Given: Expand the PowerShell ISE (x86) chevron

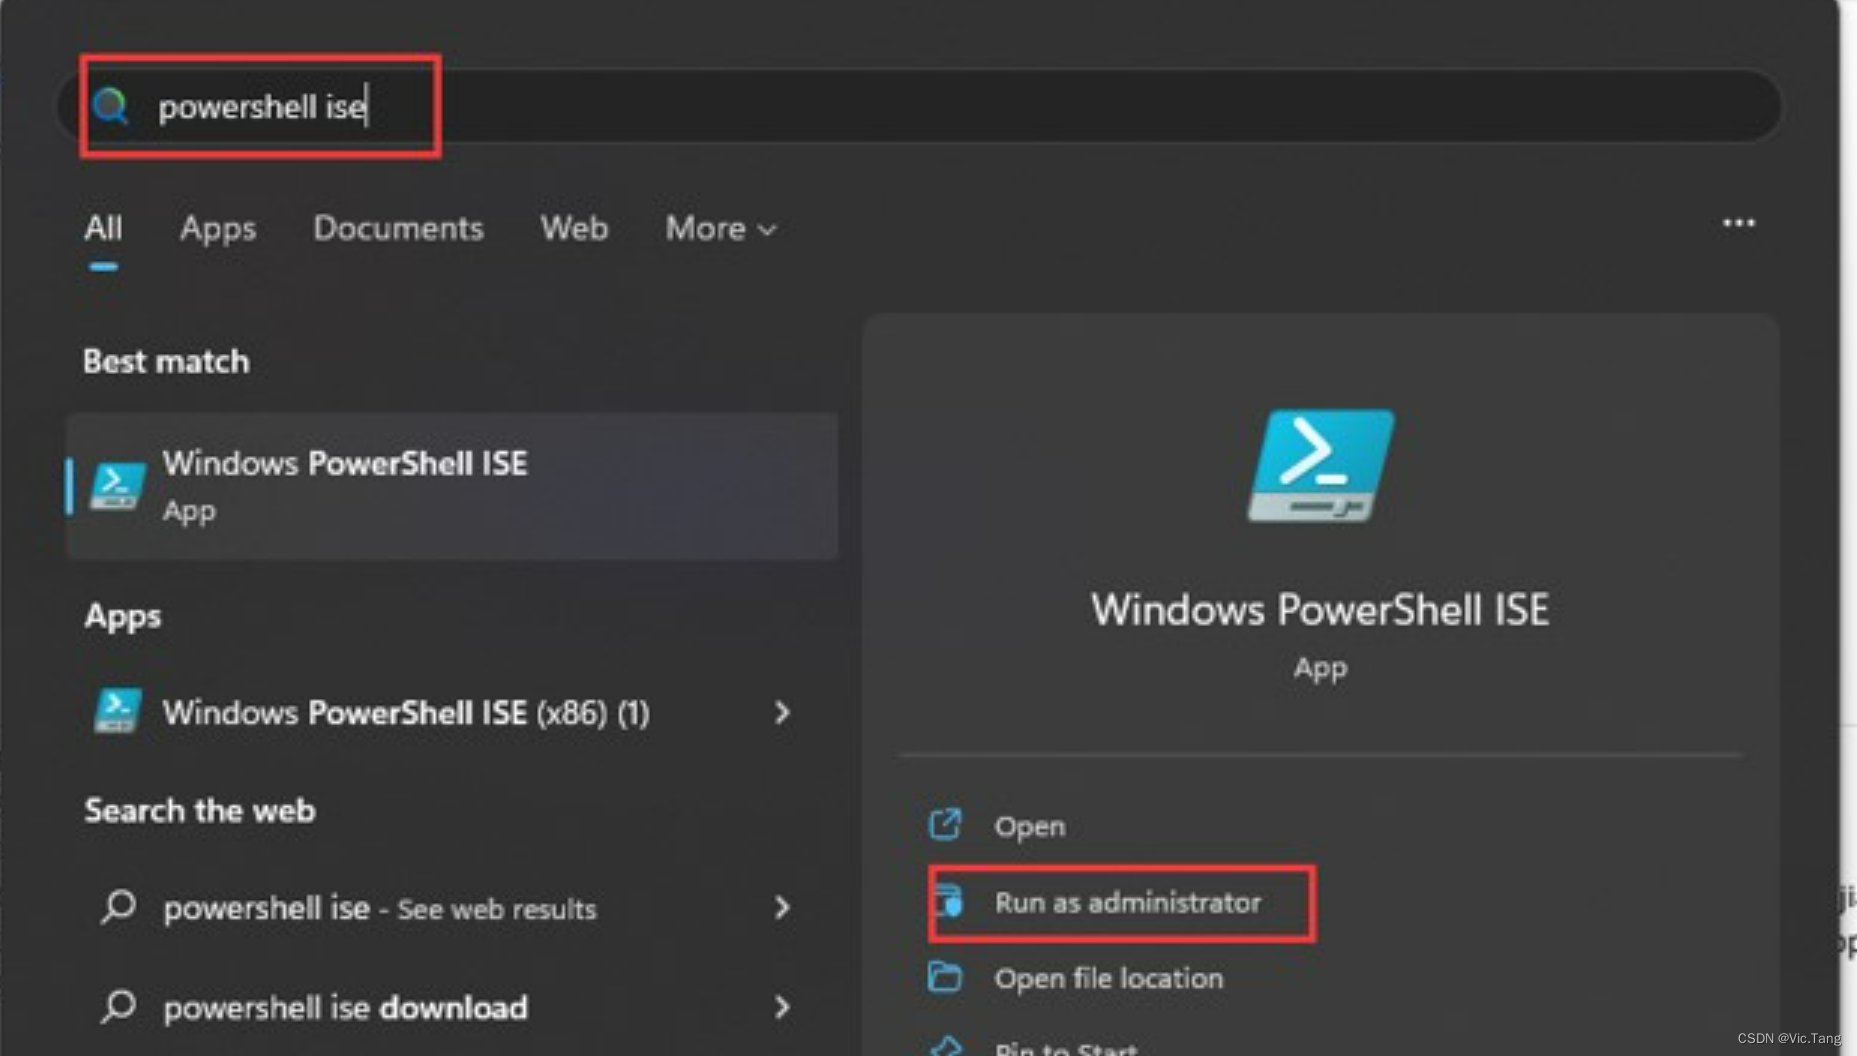Looking at the screenshot, I should [x=782, y=712].
